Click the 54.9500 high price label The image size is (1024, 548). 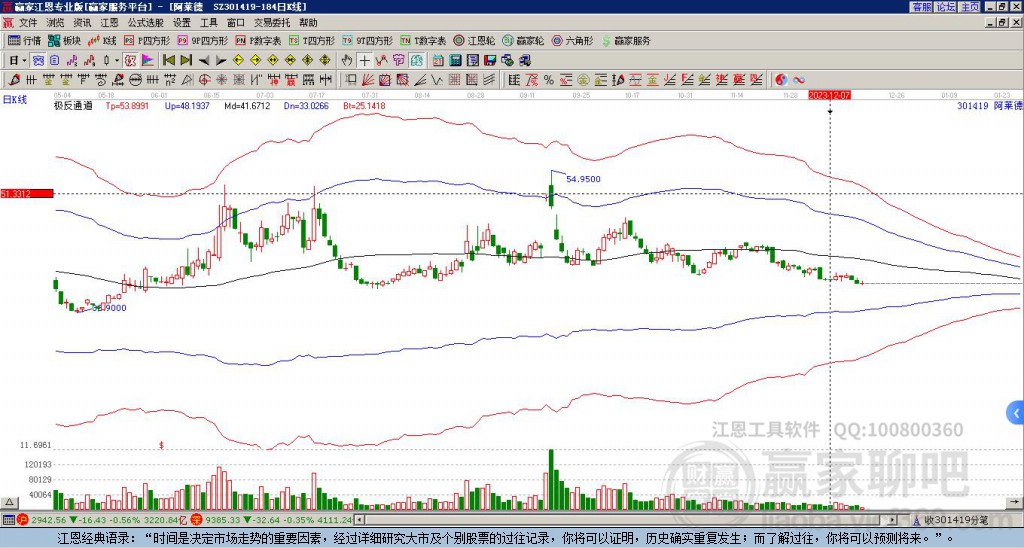[583, 179]
